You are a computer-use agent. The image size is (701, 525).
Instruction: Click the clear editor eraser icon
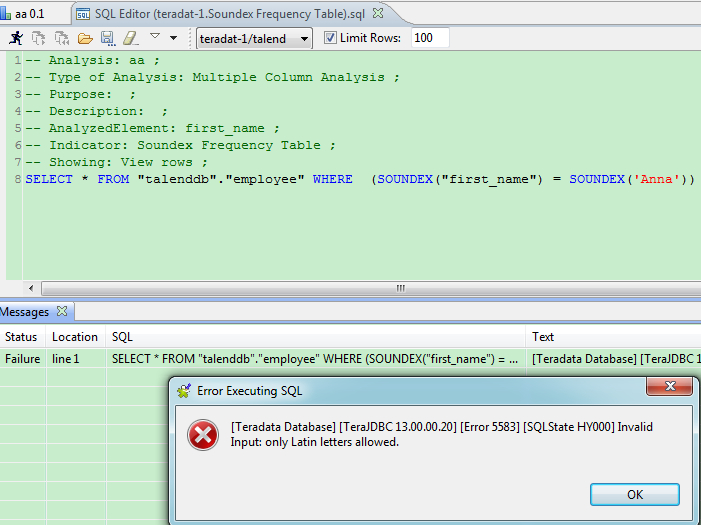(129, 38)
